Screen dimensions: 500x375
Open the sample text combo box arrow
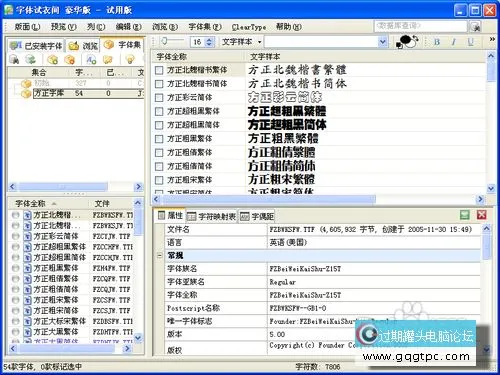pos(383,42)
